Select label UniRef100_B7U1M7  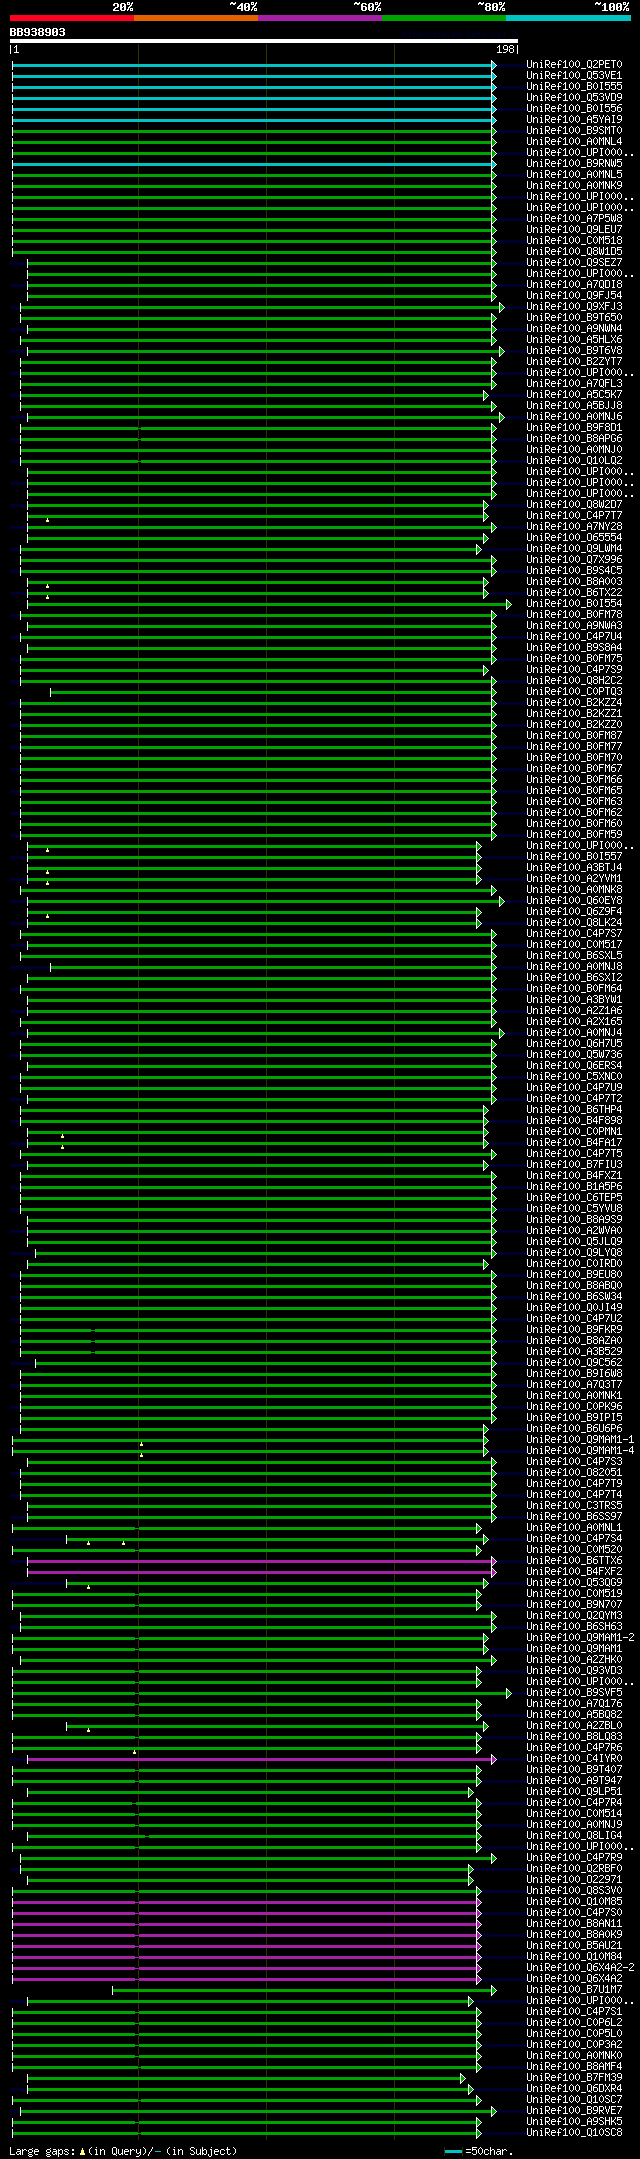574,1990
